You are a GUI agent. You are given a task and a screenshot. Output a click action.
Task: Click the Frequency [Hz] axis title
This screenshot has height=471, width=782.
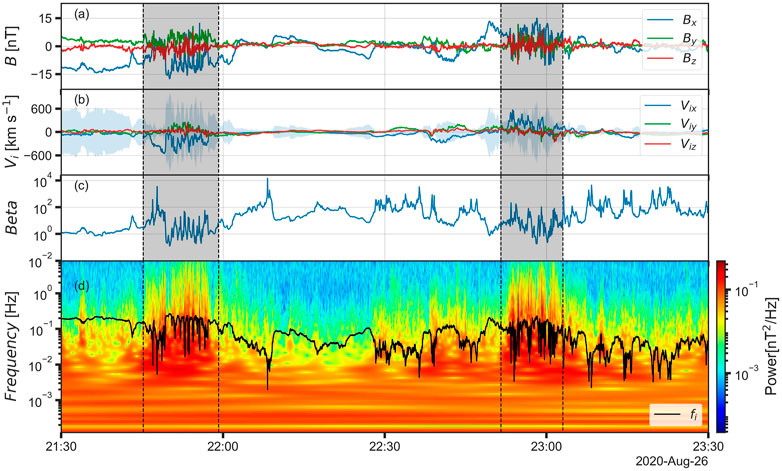[11, 345]
